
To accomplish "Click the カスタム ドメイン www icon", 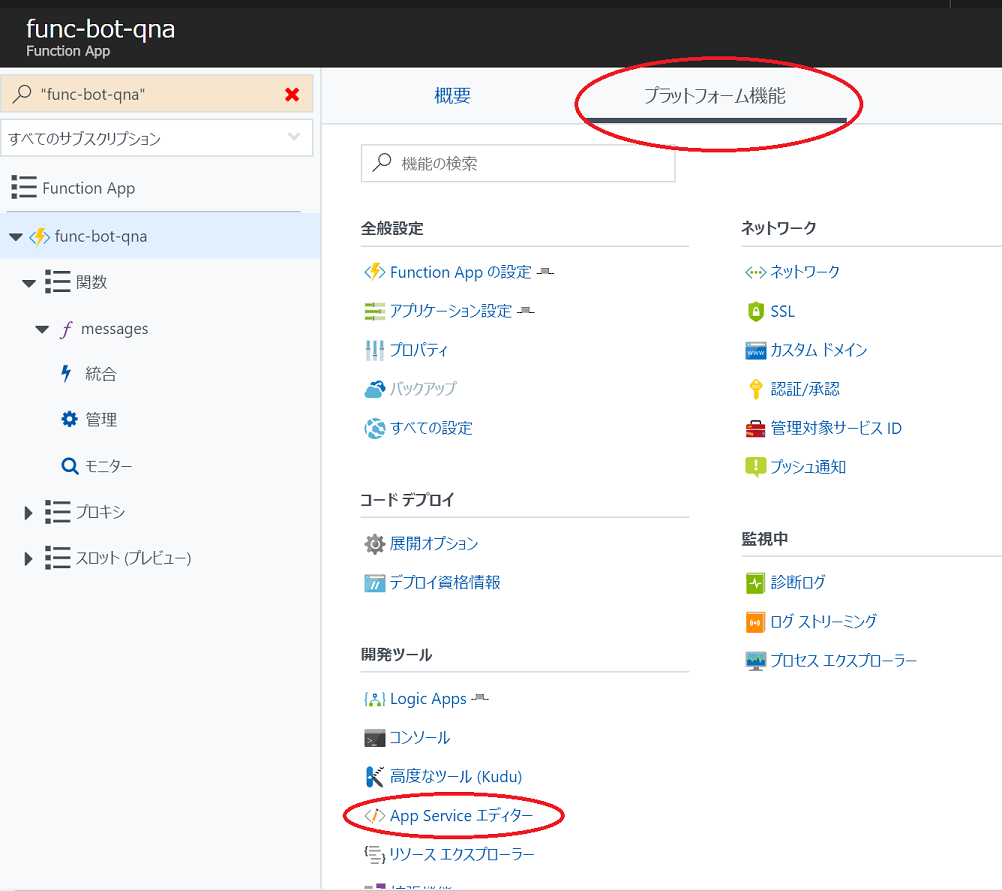I will 755,350.
